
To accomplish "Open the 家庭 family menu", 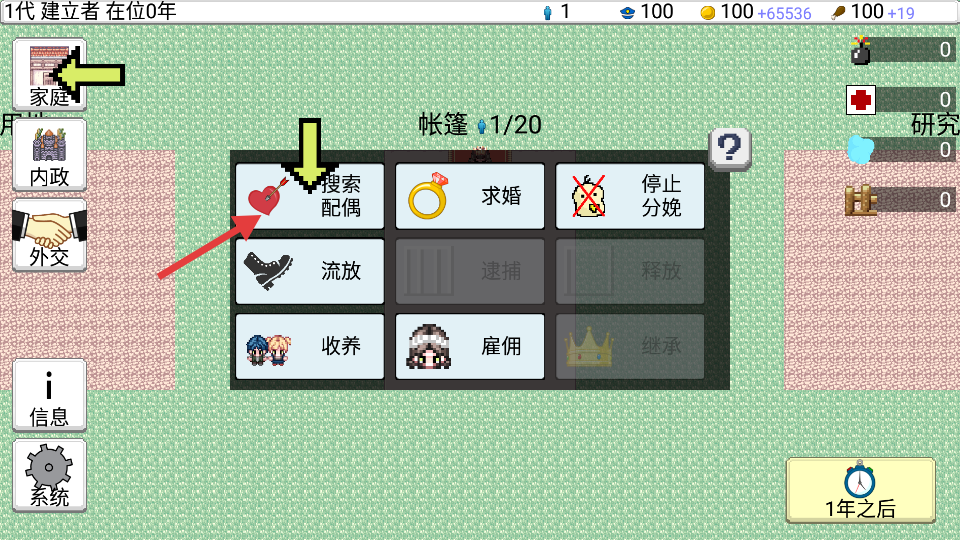I will [x=49, y=75].
